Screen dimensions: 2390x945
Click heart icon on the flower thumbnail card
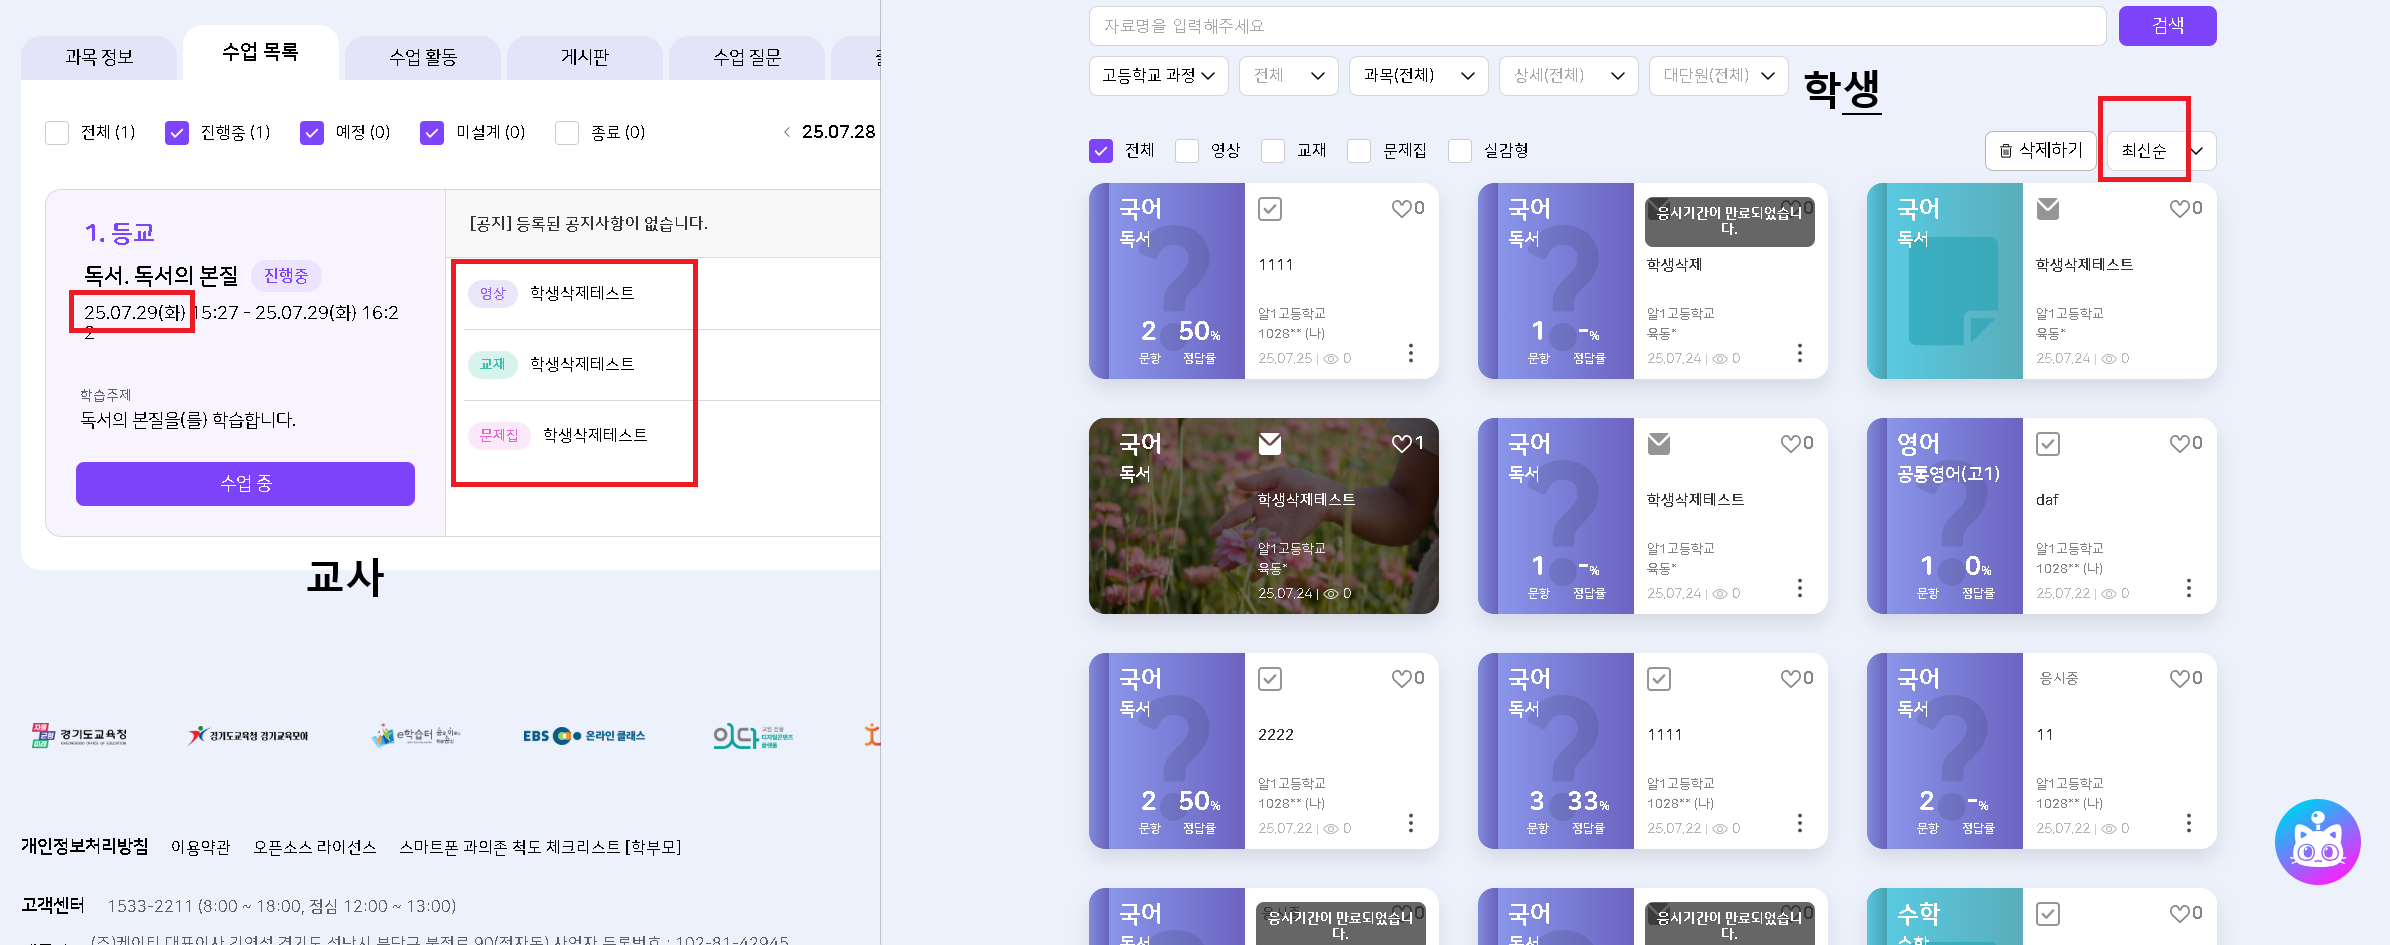pos(1402,443)
